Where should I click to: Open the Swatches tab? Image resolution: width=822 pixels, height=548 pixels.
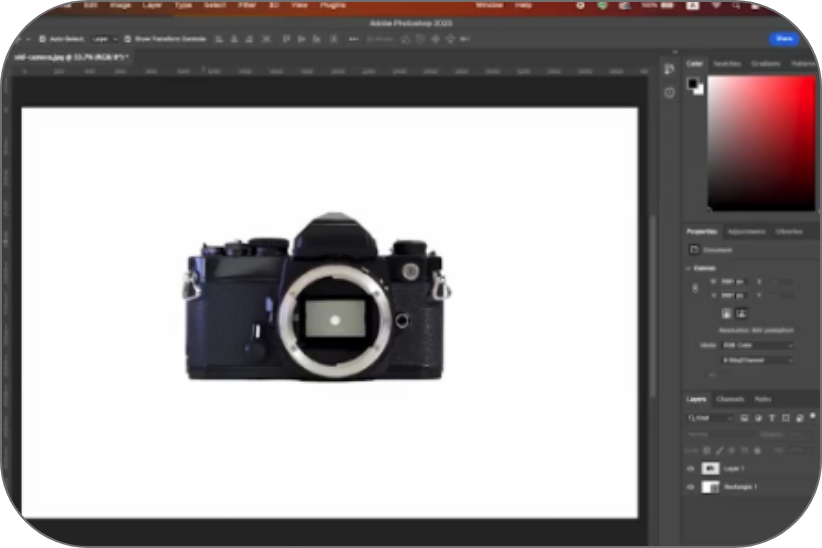(x=727, y=63)
